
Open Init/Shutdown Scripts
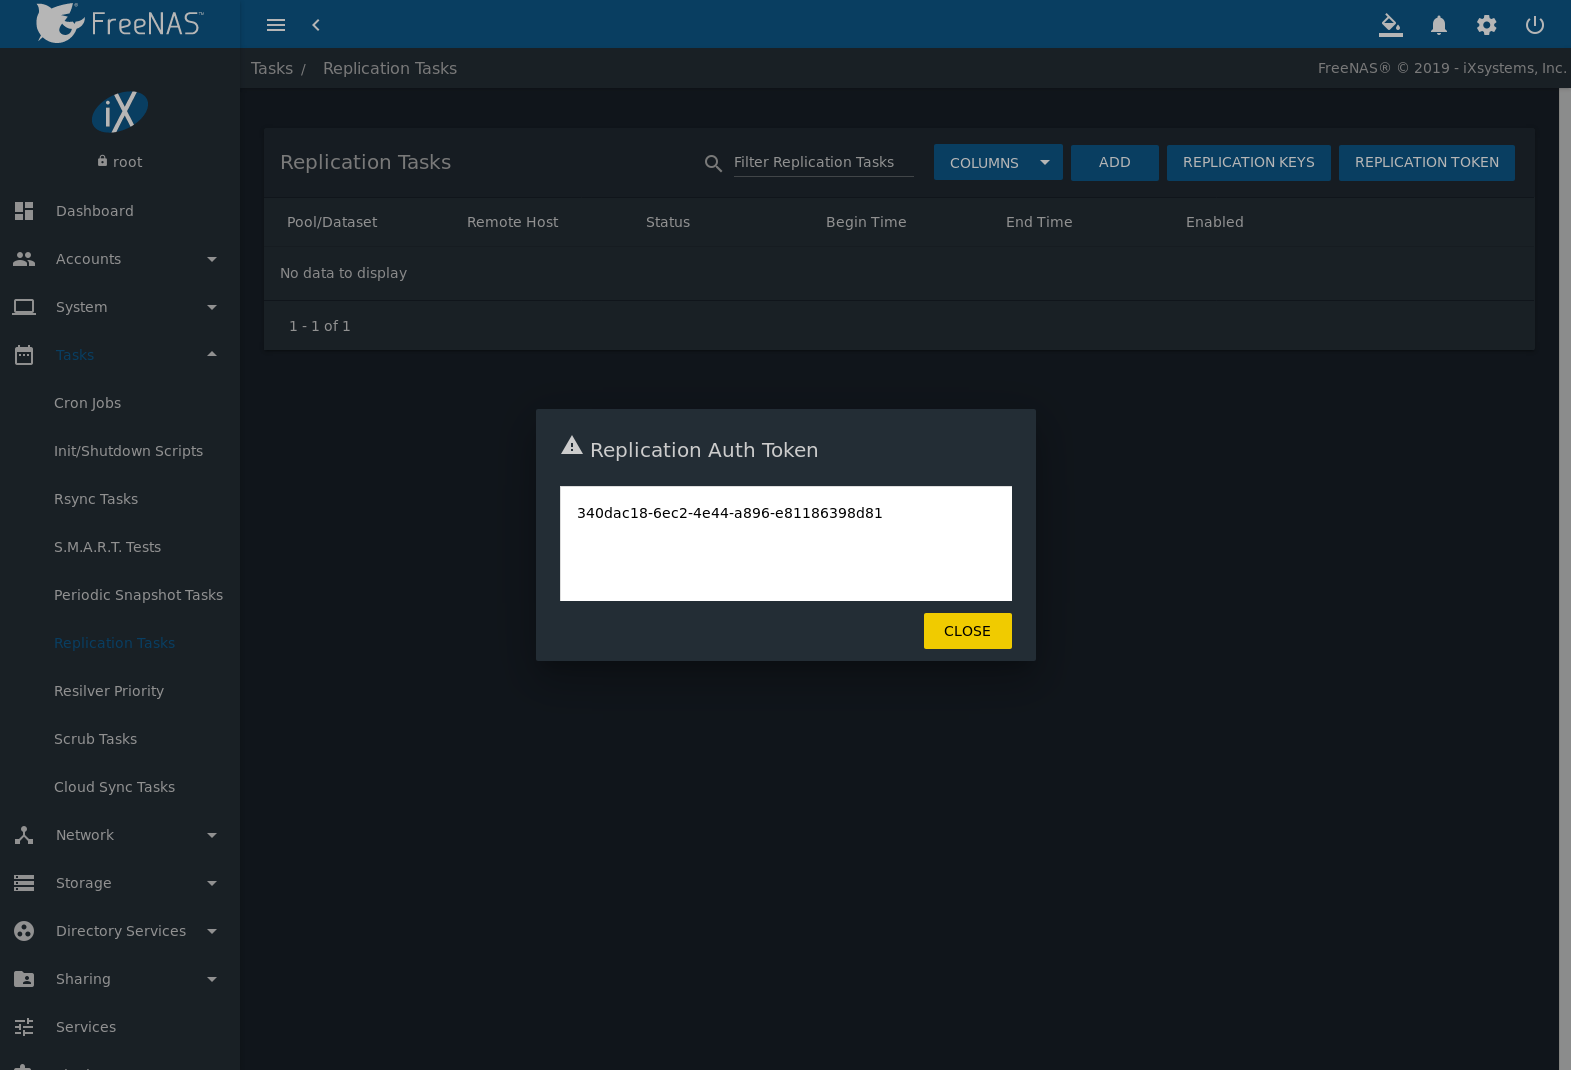click(x=128, y=451)
